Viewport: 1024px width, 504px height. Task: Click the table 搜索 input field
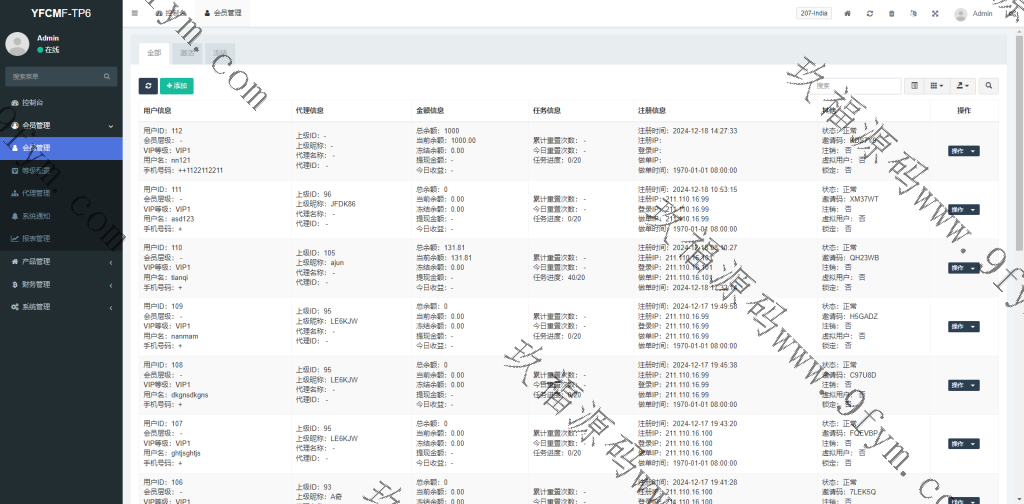tap(857, 87)
